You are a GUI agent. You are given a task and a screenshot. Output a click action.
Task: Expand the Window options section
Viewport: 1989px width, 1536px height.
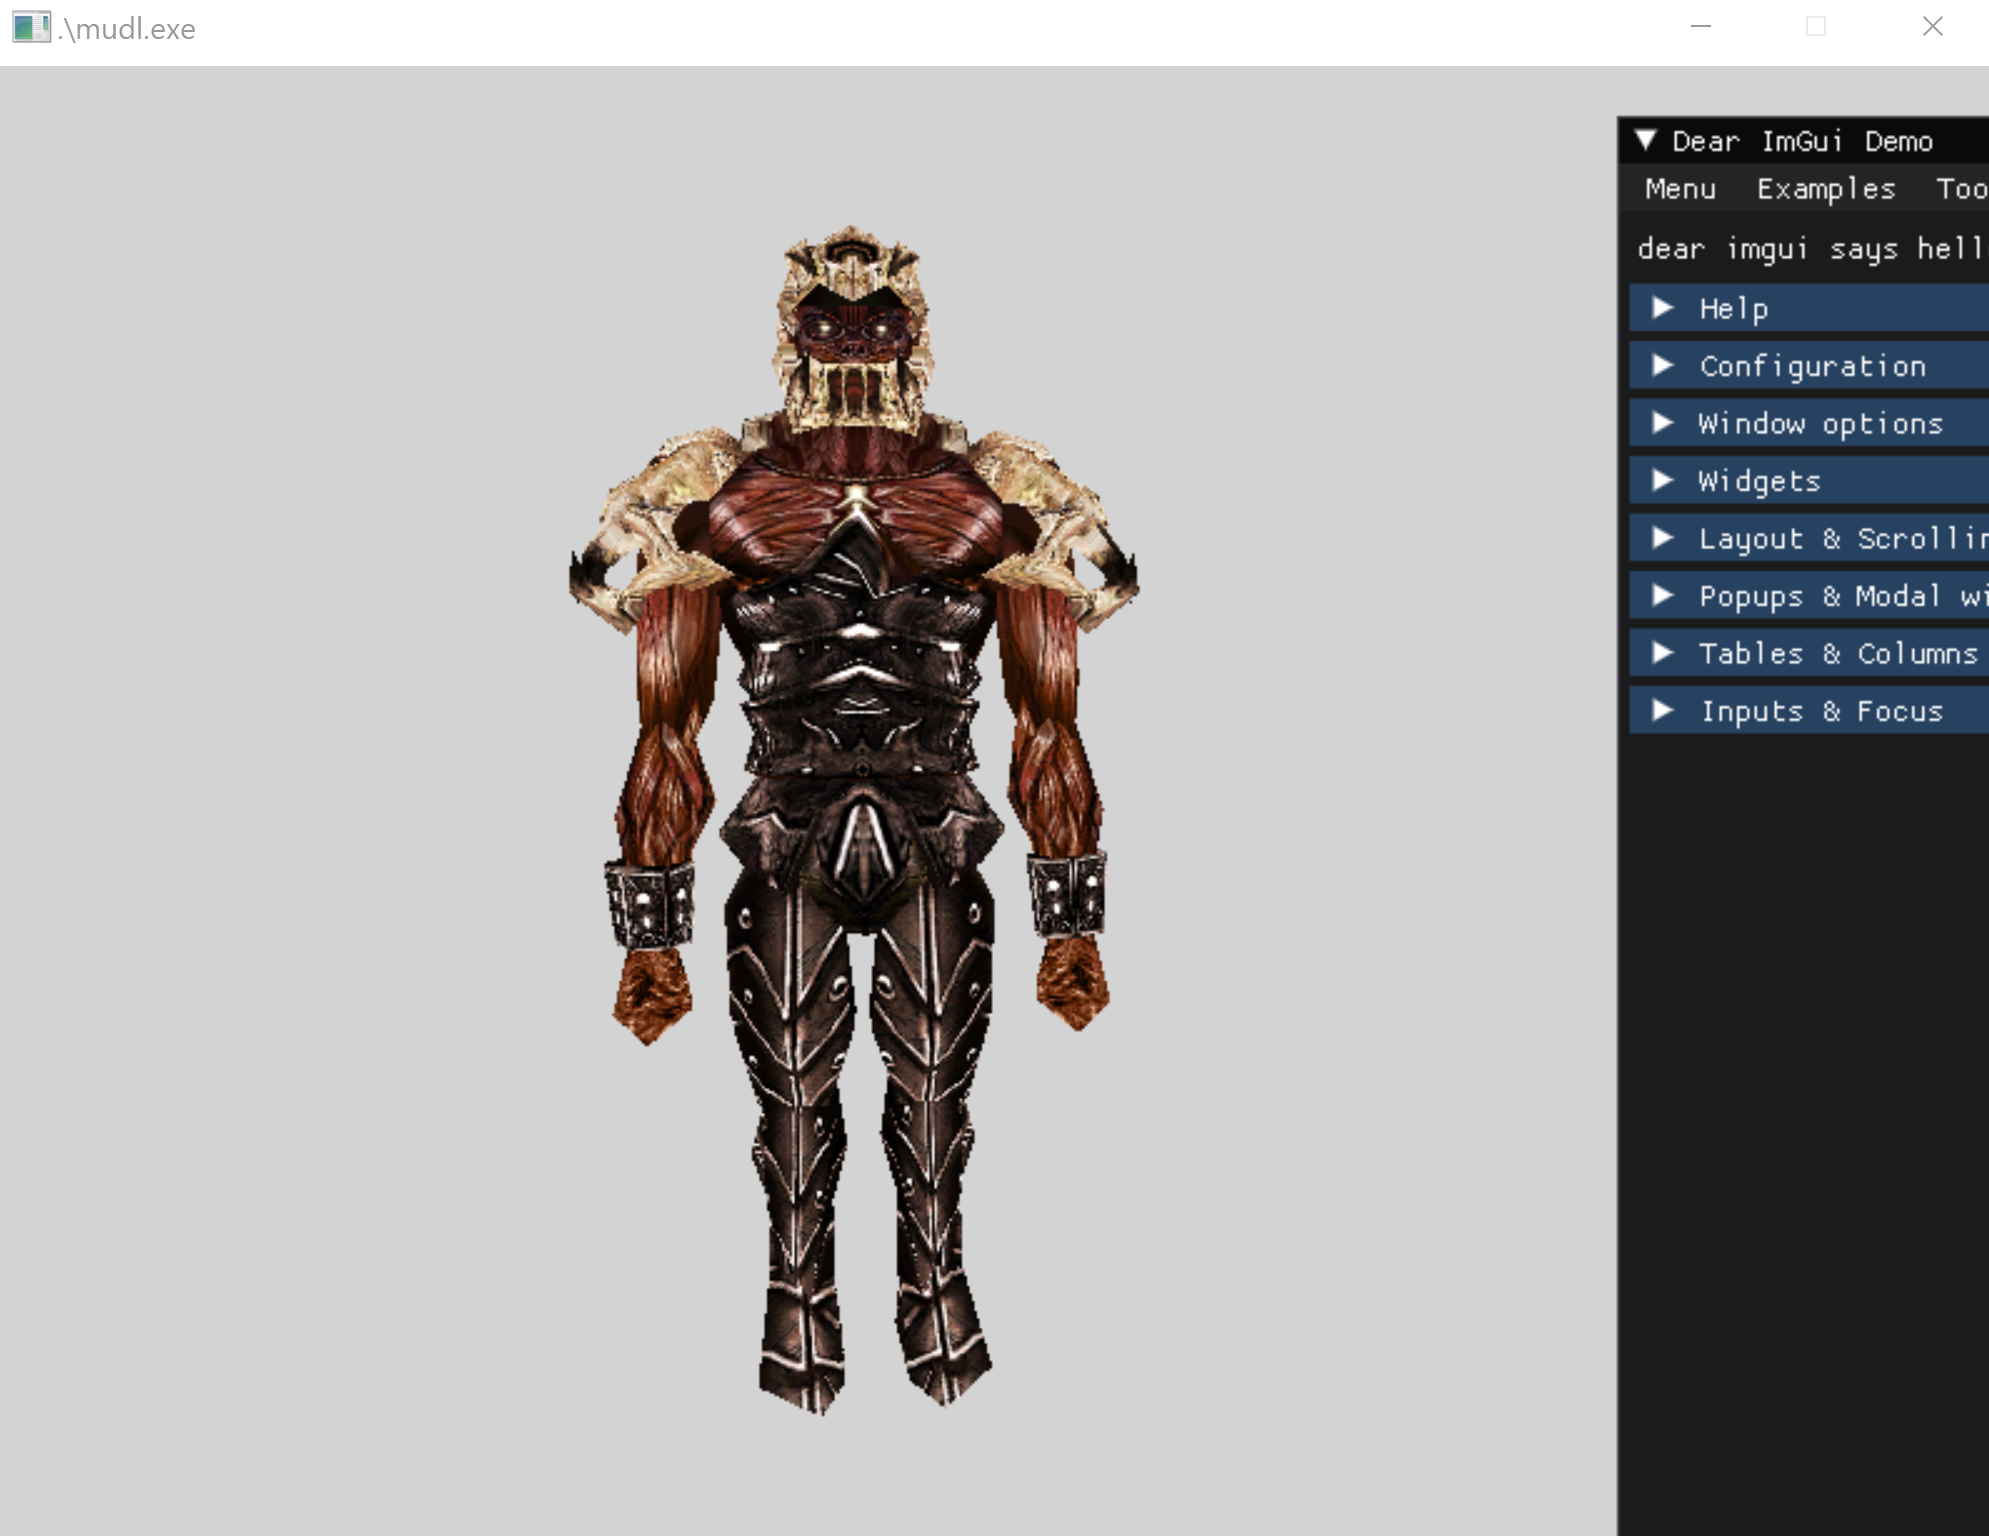coord(1820,424)
